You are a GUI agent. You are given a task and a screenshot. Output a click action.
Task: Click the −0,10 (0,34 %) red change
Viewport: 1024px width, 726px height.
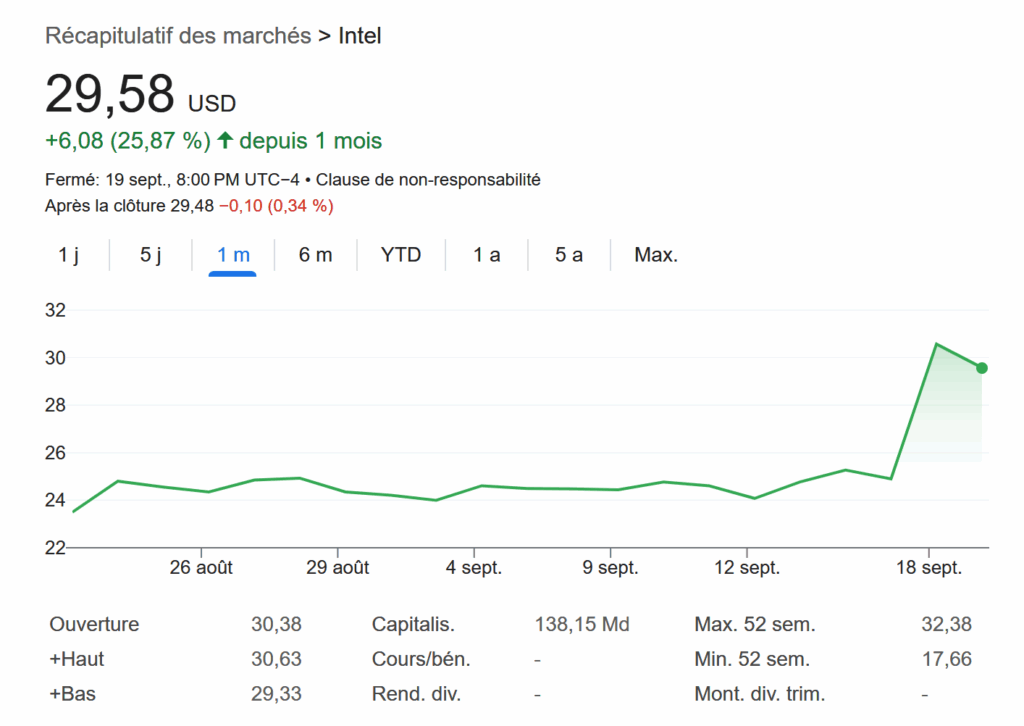tap(276, 206)
